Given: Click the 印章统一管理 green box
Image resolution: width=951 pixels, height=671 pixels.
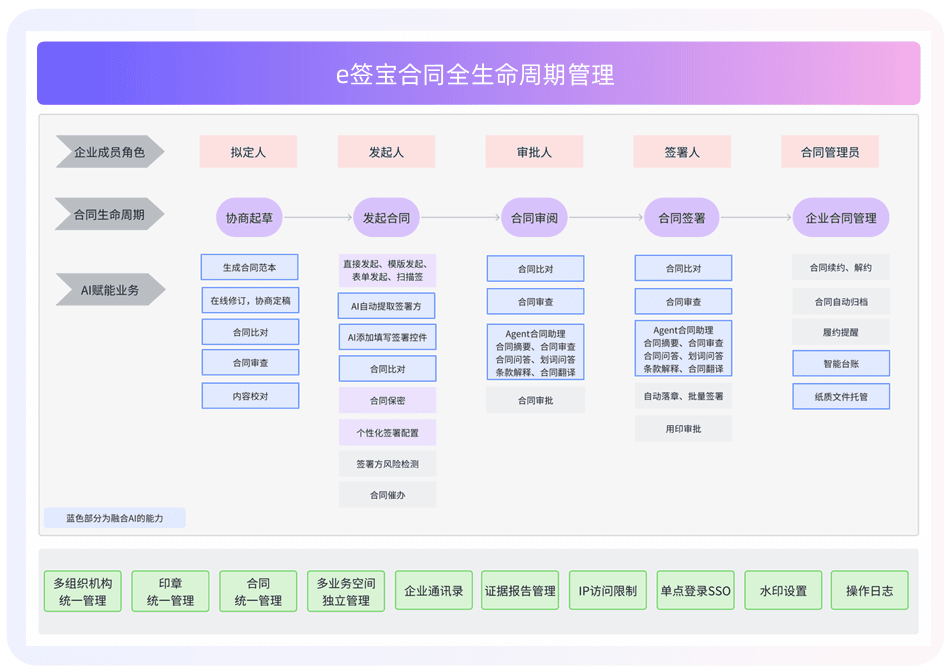Looking at the screenshot, I should tap(170, 591).
